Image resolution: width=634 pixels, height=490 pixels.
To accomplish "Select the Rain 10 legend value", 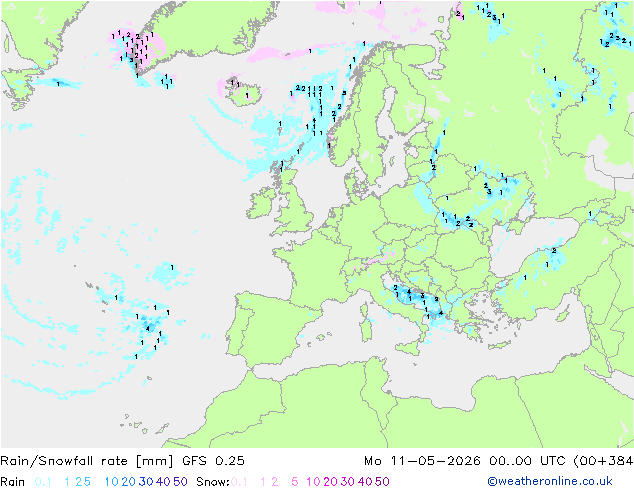I will tap(112, 482).
